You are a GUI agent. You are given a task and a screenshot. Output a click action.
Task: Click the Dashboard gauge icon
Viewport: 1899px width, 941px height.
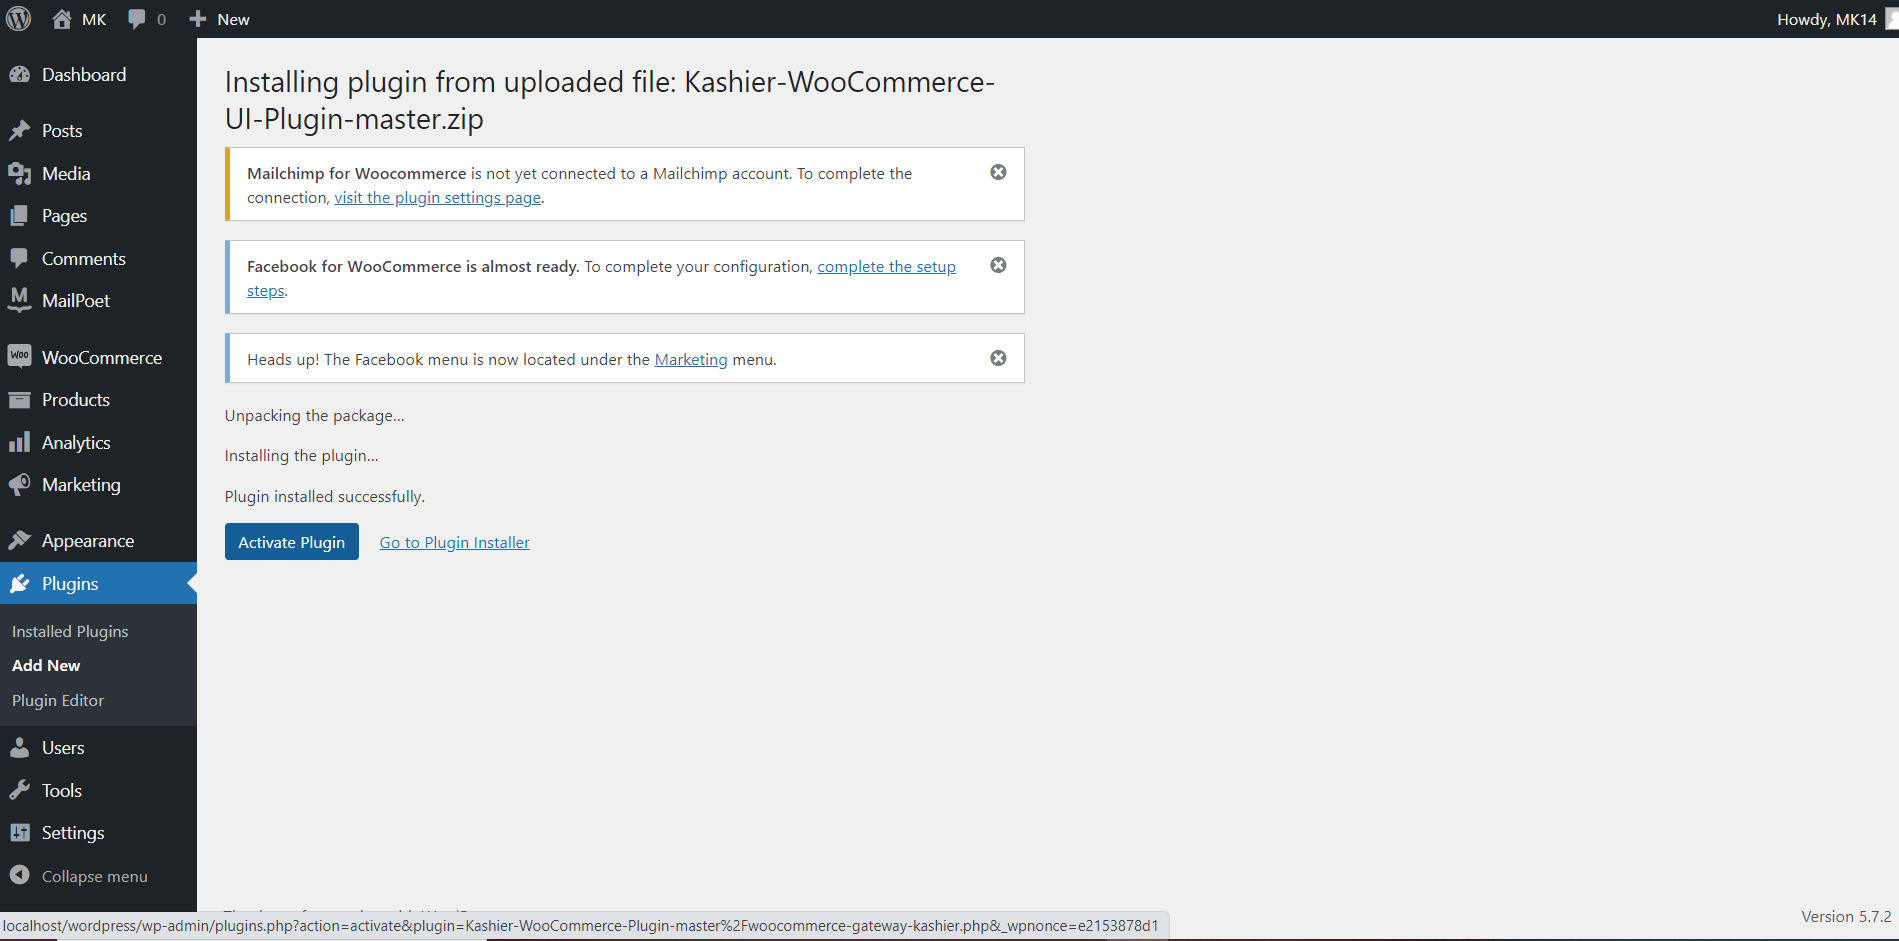click(20, 75)
